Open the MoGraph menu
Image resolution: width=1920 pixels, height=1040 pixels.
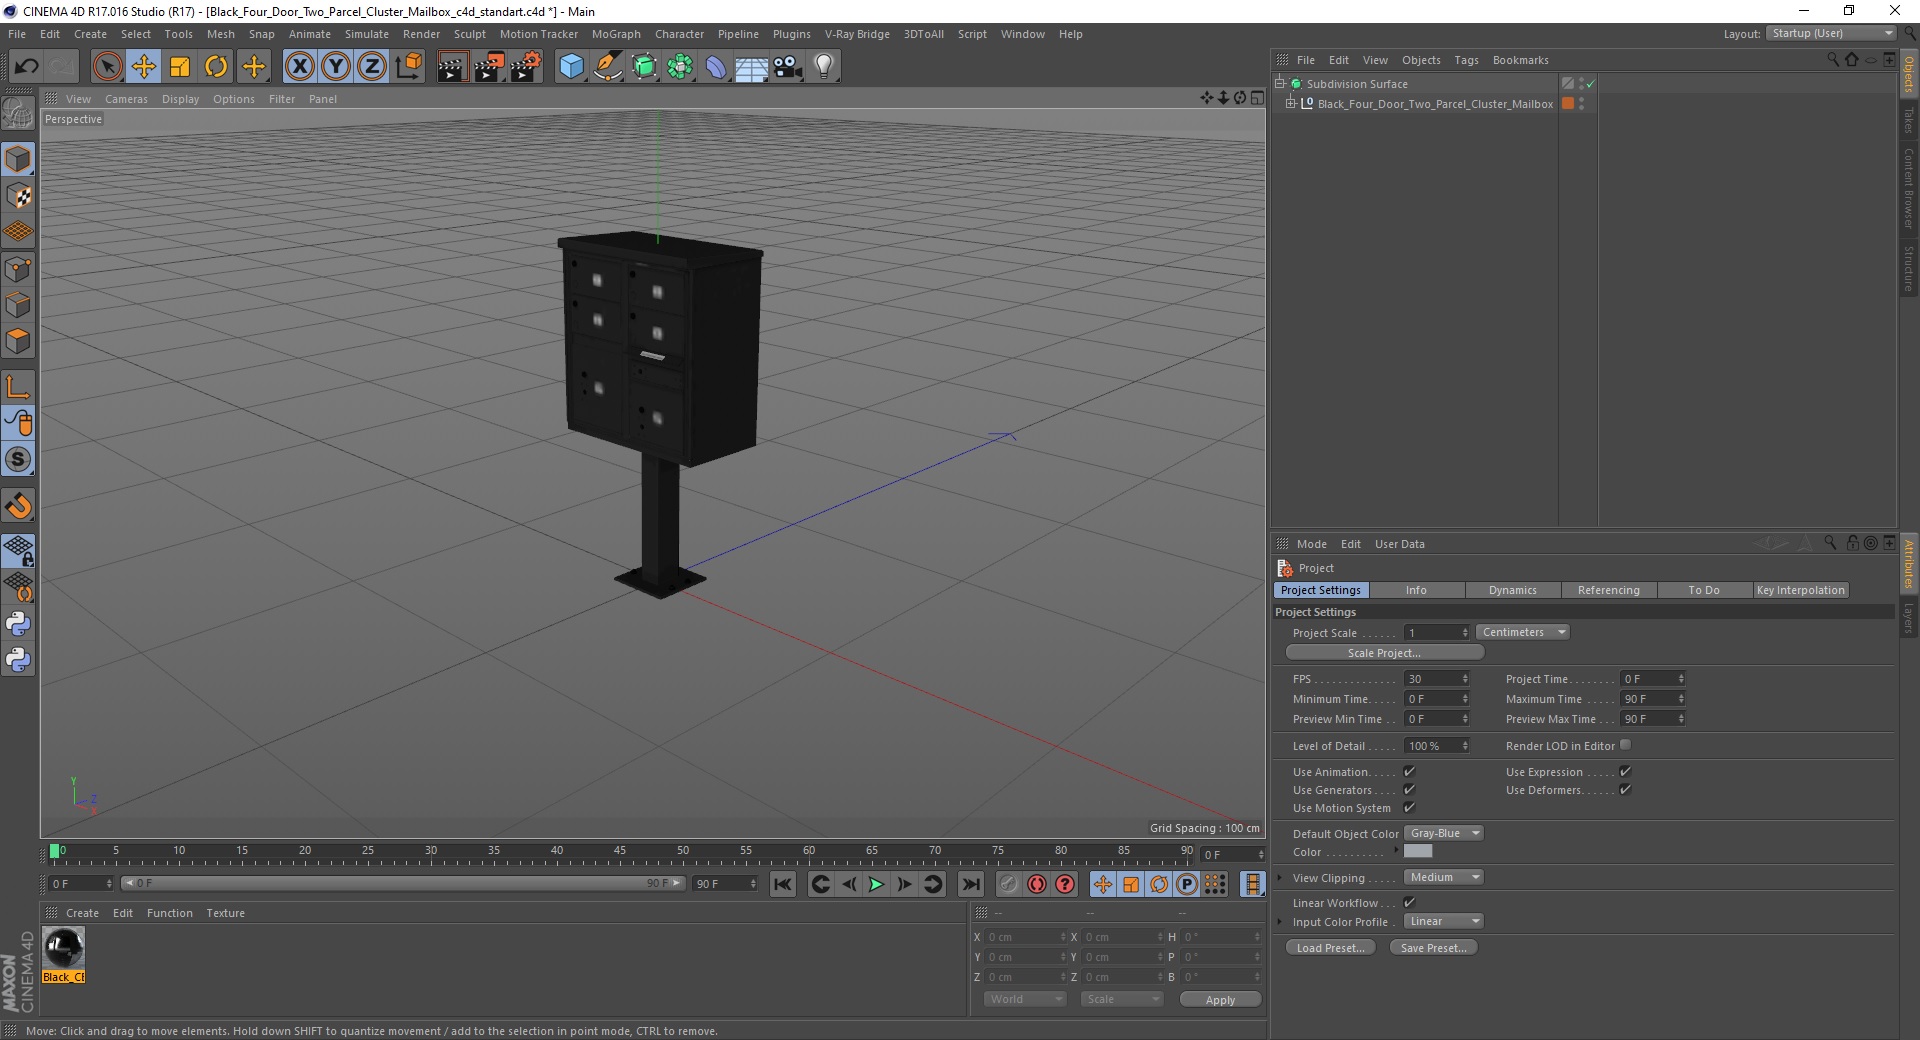(616, 34)
